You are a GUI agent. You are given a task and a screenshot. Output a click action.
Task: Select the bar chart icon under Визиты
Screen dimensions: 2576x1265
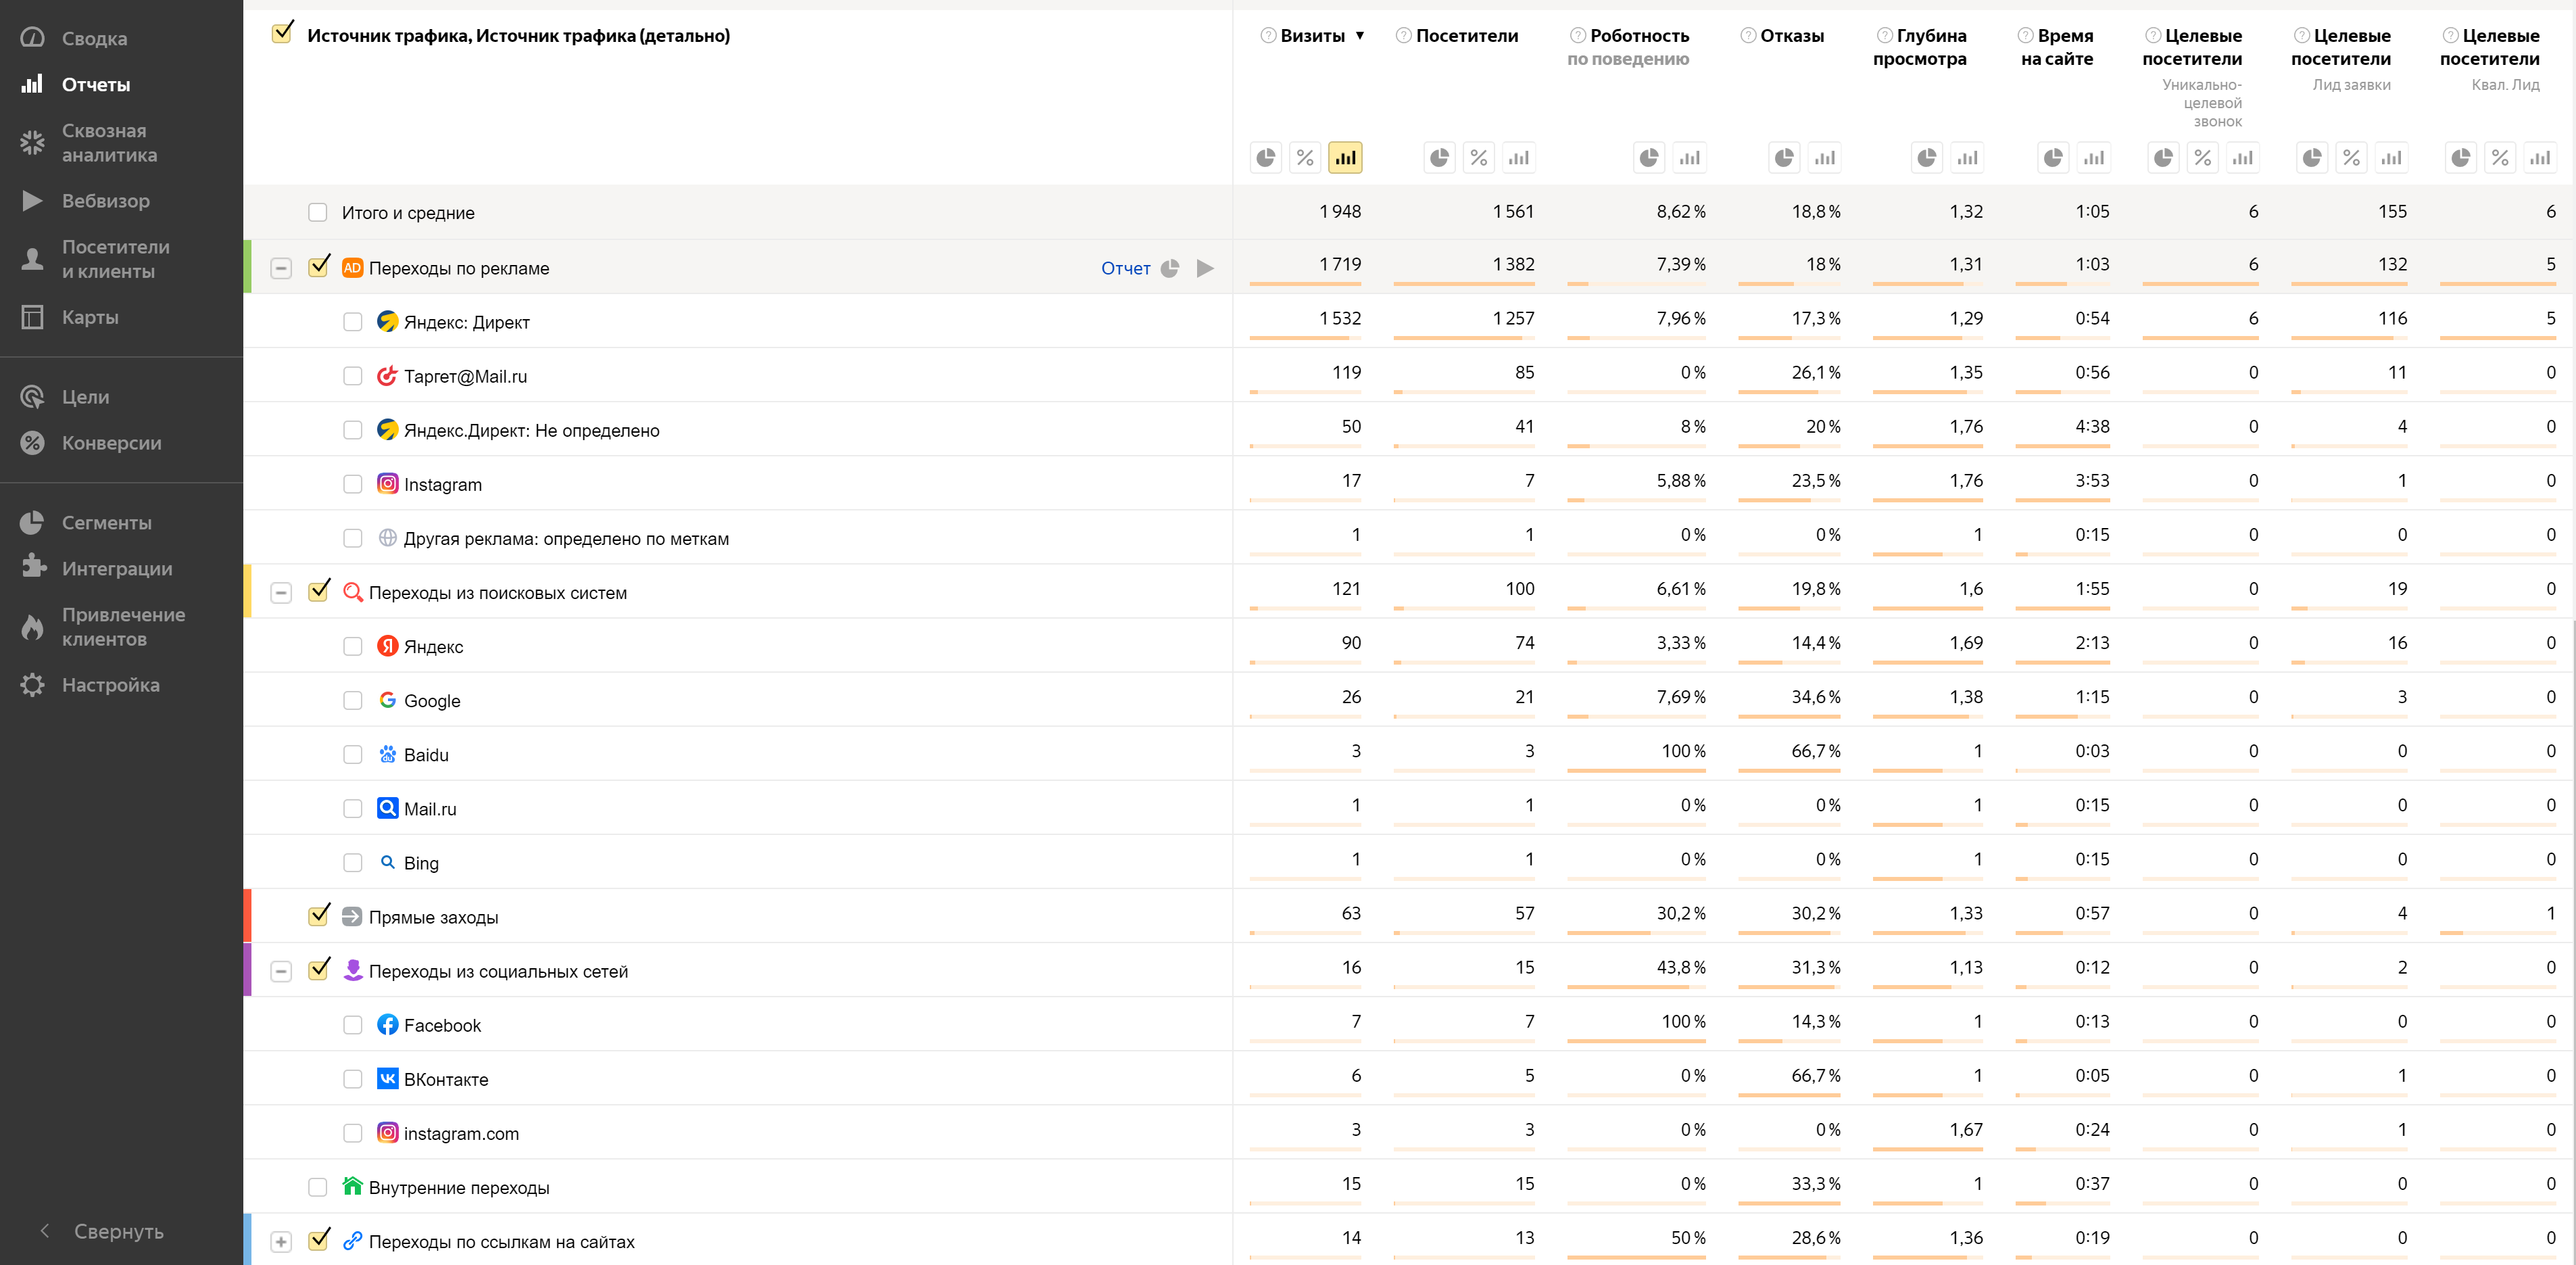pos(1345,158)
